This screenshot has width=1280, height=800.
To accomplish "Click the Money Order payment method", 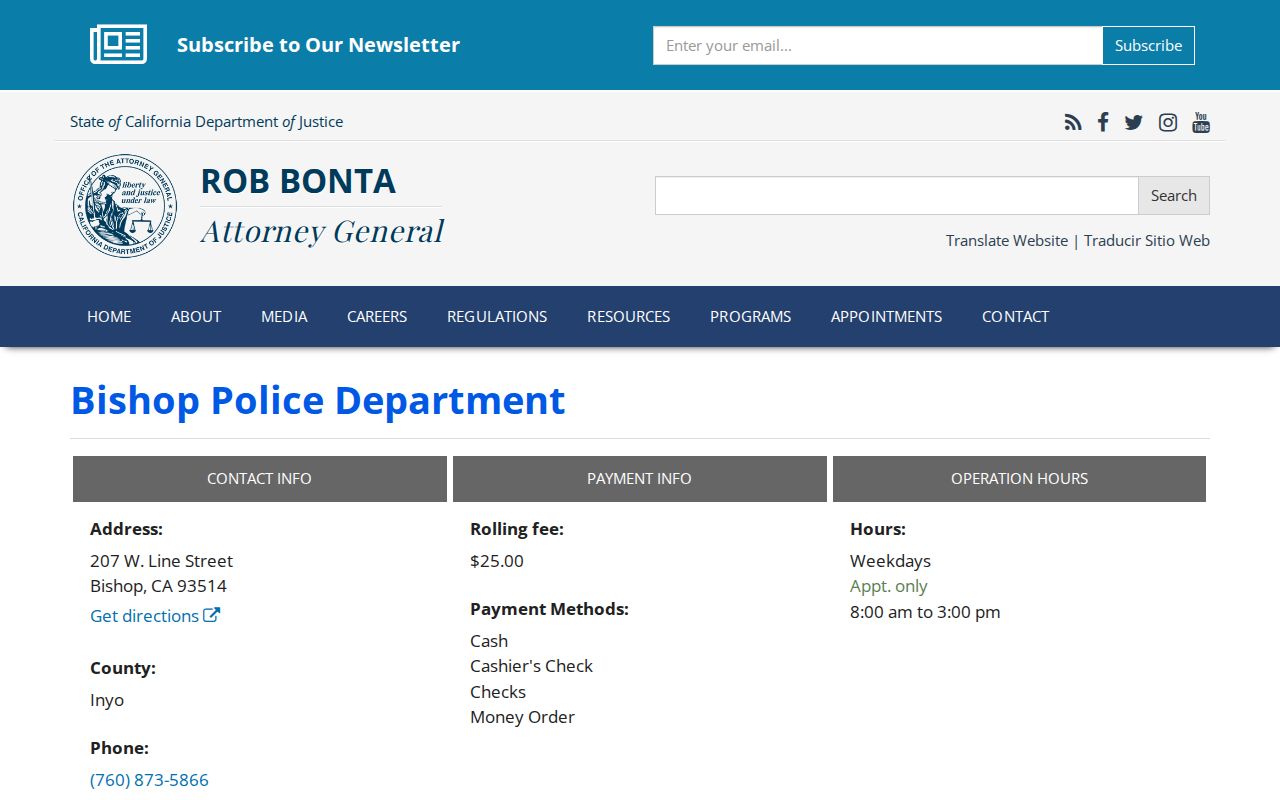I will tap(522, 717).
